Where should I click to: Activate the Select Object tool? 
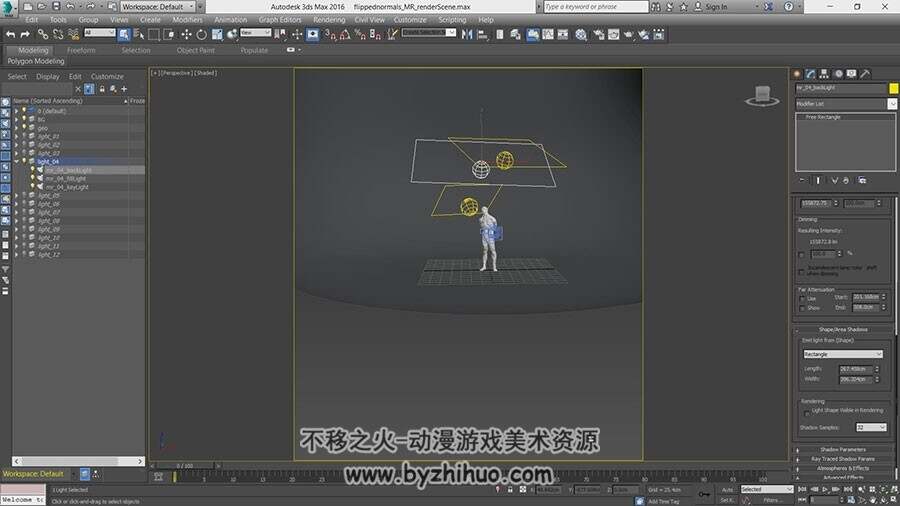pos(124,35)
